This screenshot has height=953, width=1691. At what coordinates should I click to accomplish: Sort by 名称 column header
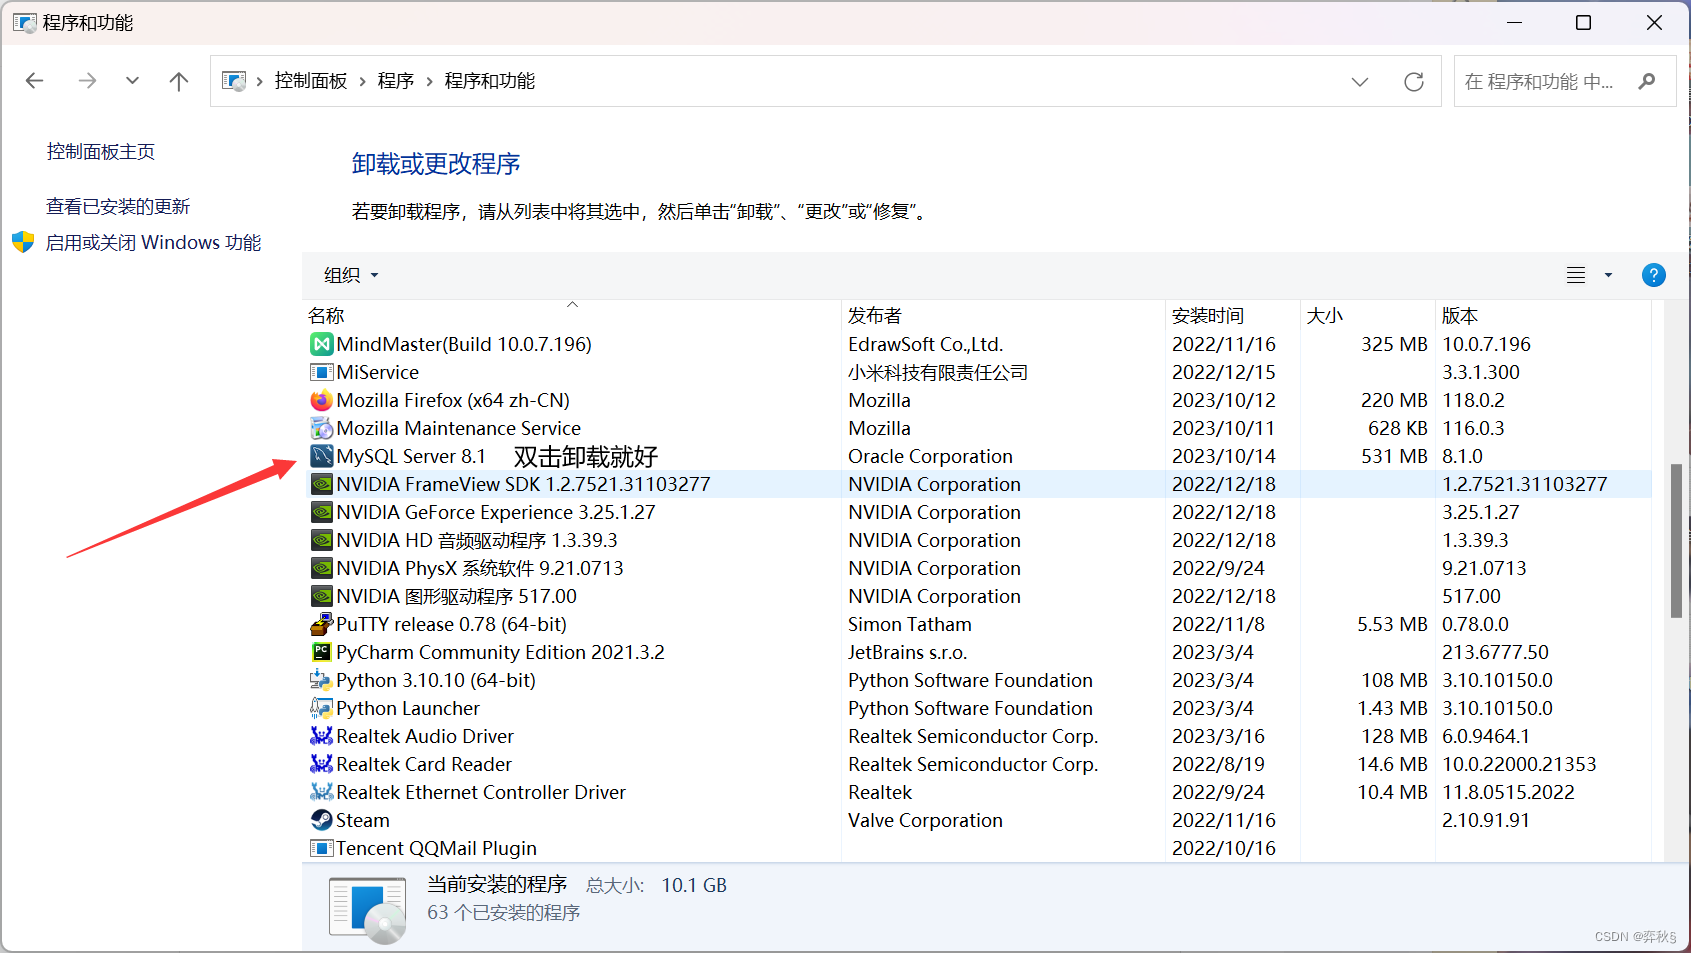(571, 316)
